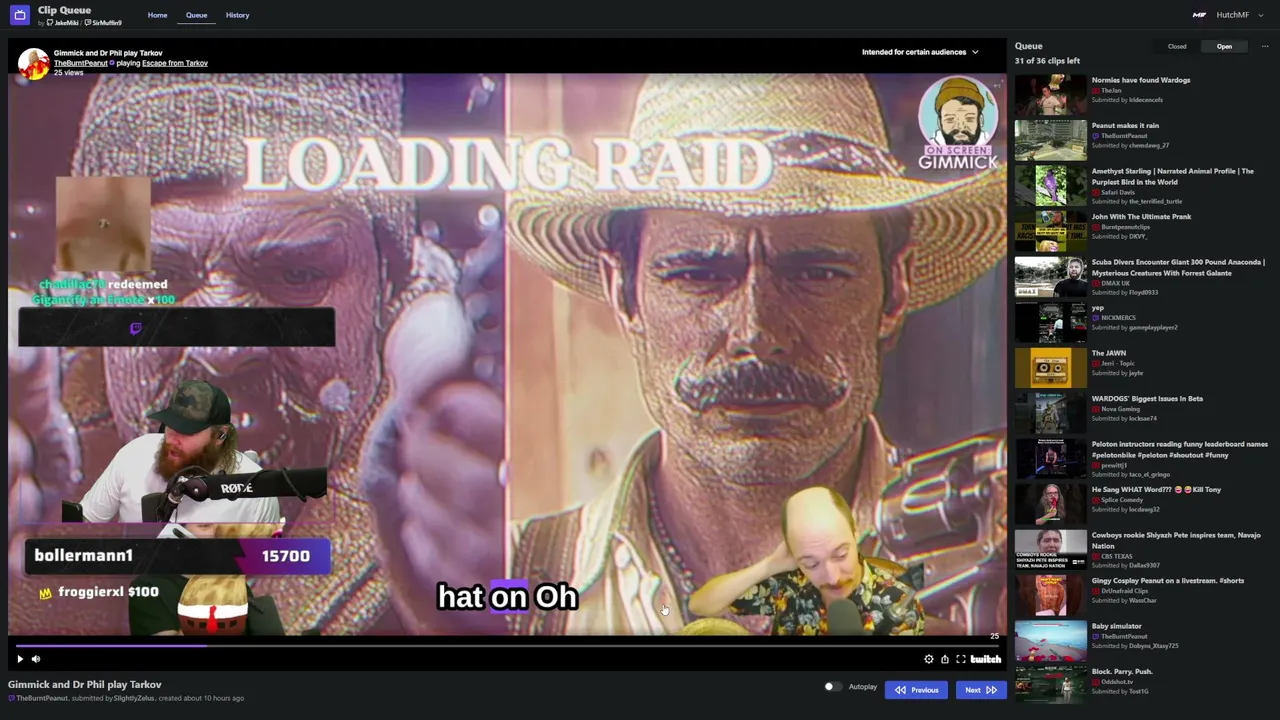The image size is (1280, 720).
Task: Select 'The JAWN' clip thumbnail
Action: [x=1050, y=368]
